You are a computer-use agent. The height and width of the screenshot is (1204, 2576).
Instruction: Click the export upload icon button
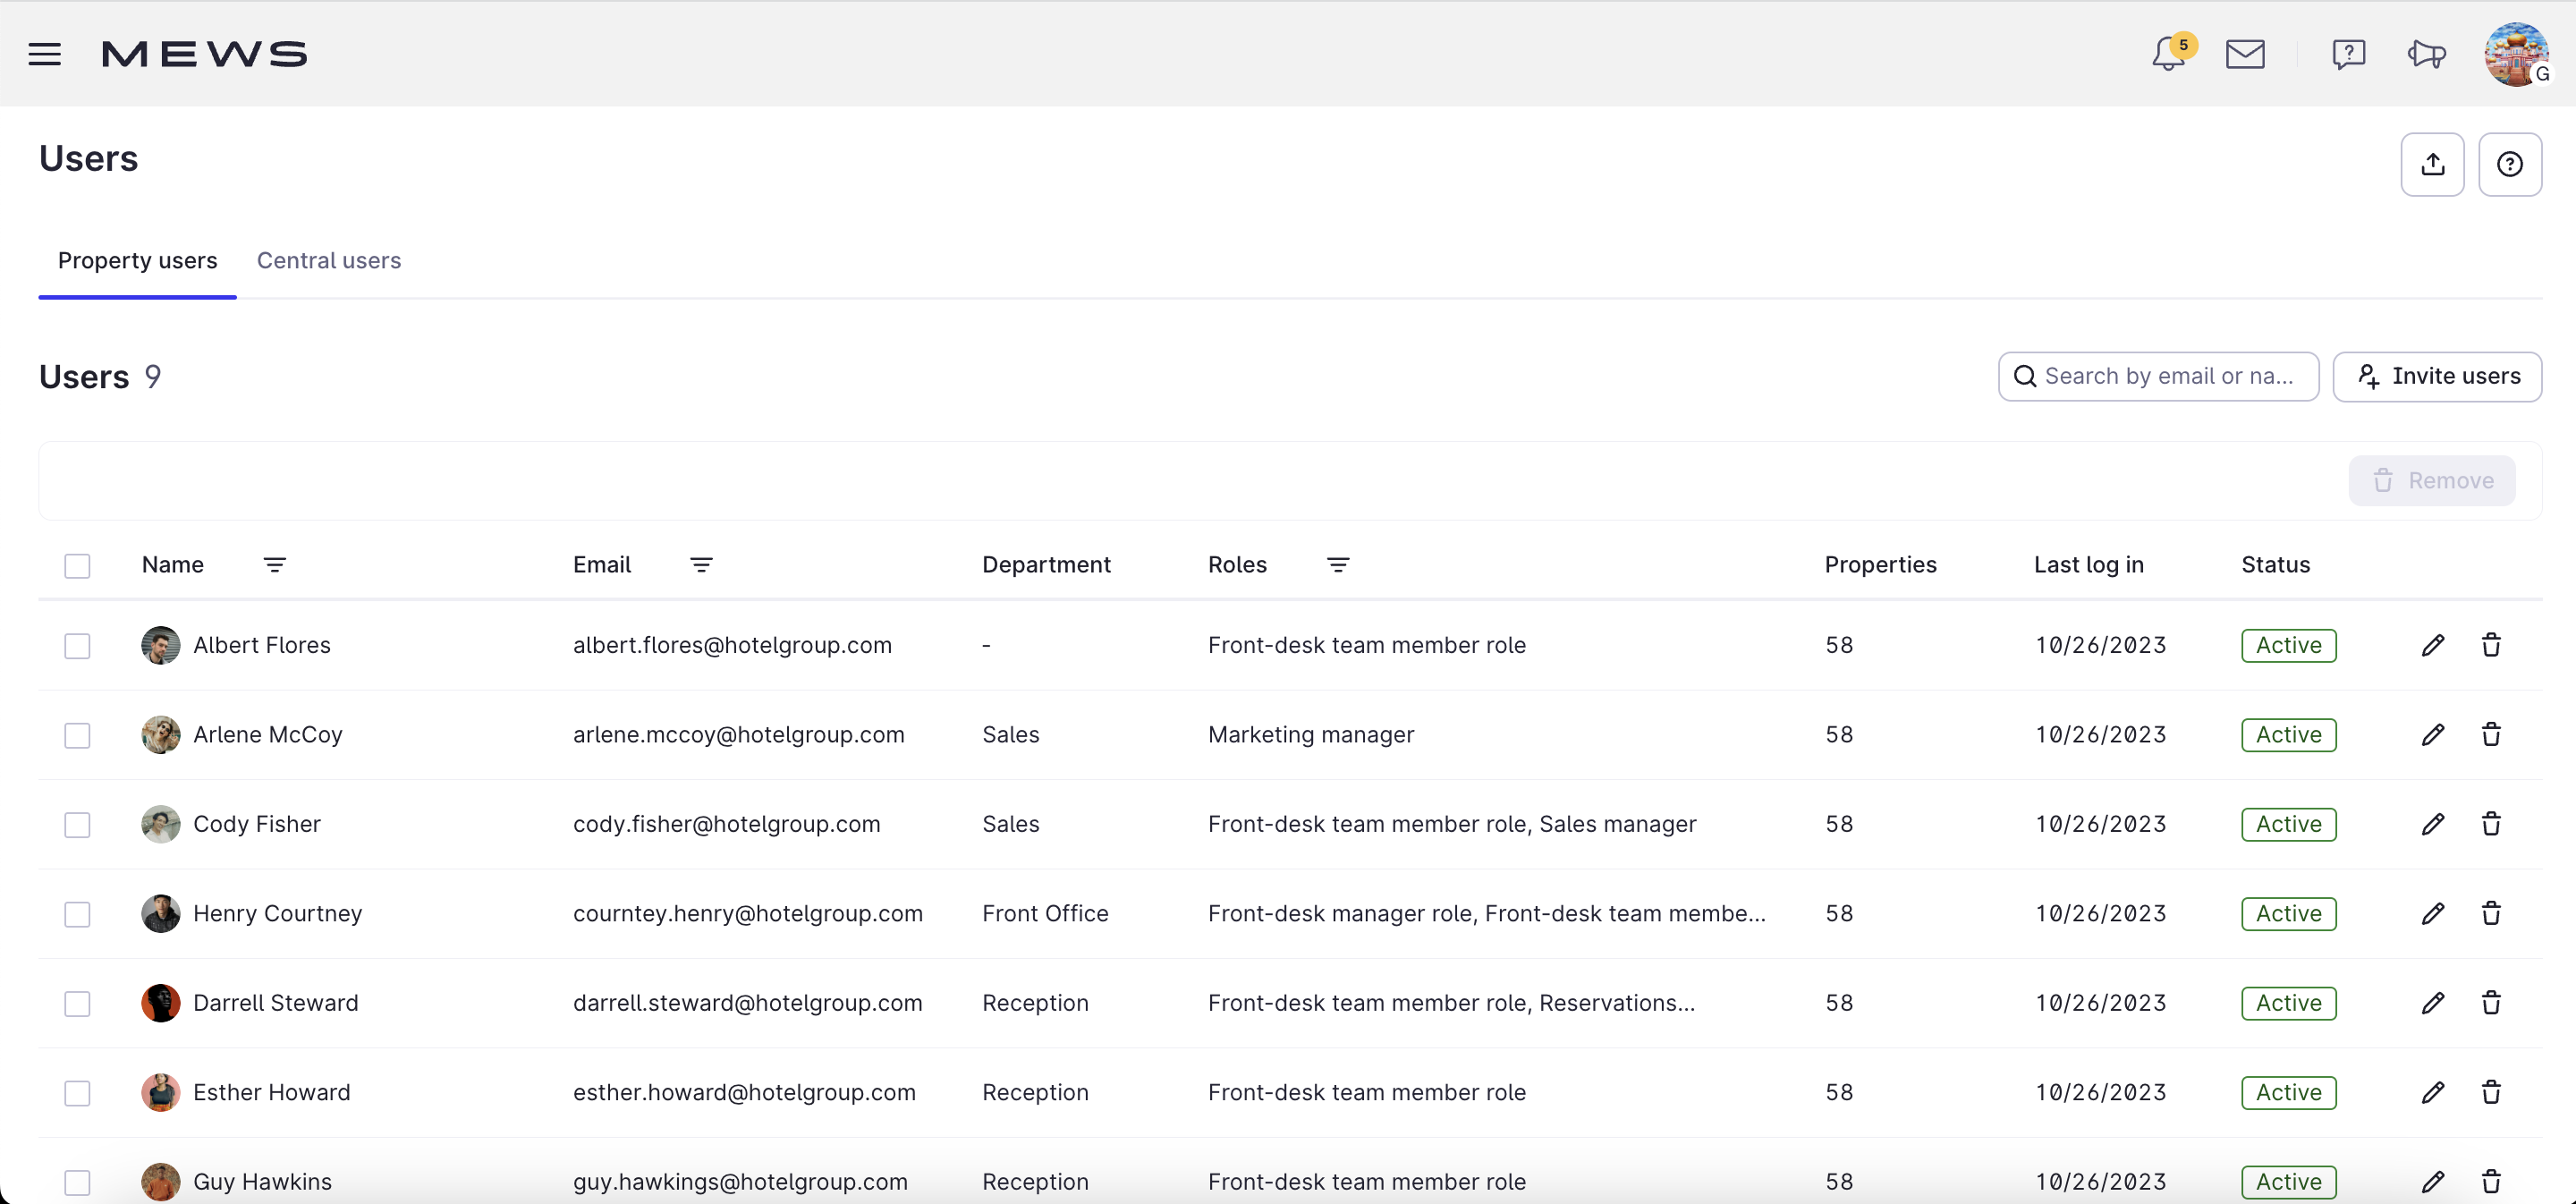tap(2432, 164)
